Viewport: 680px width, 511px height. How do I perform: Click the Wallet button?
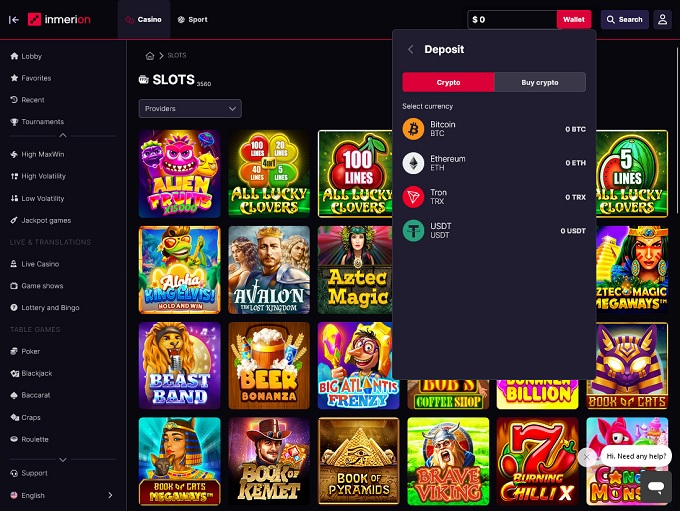click(574, 20)
